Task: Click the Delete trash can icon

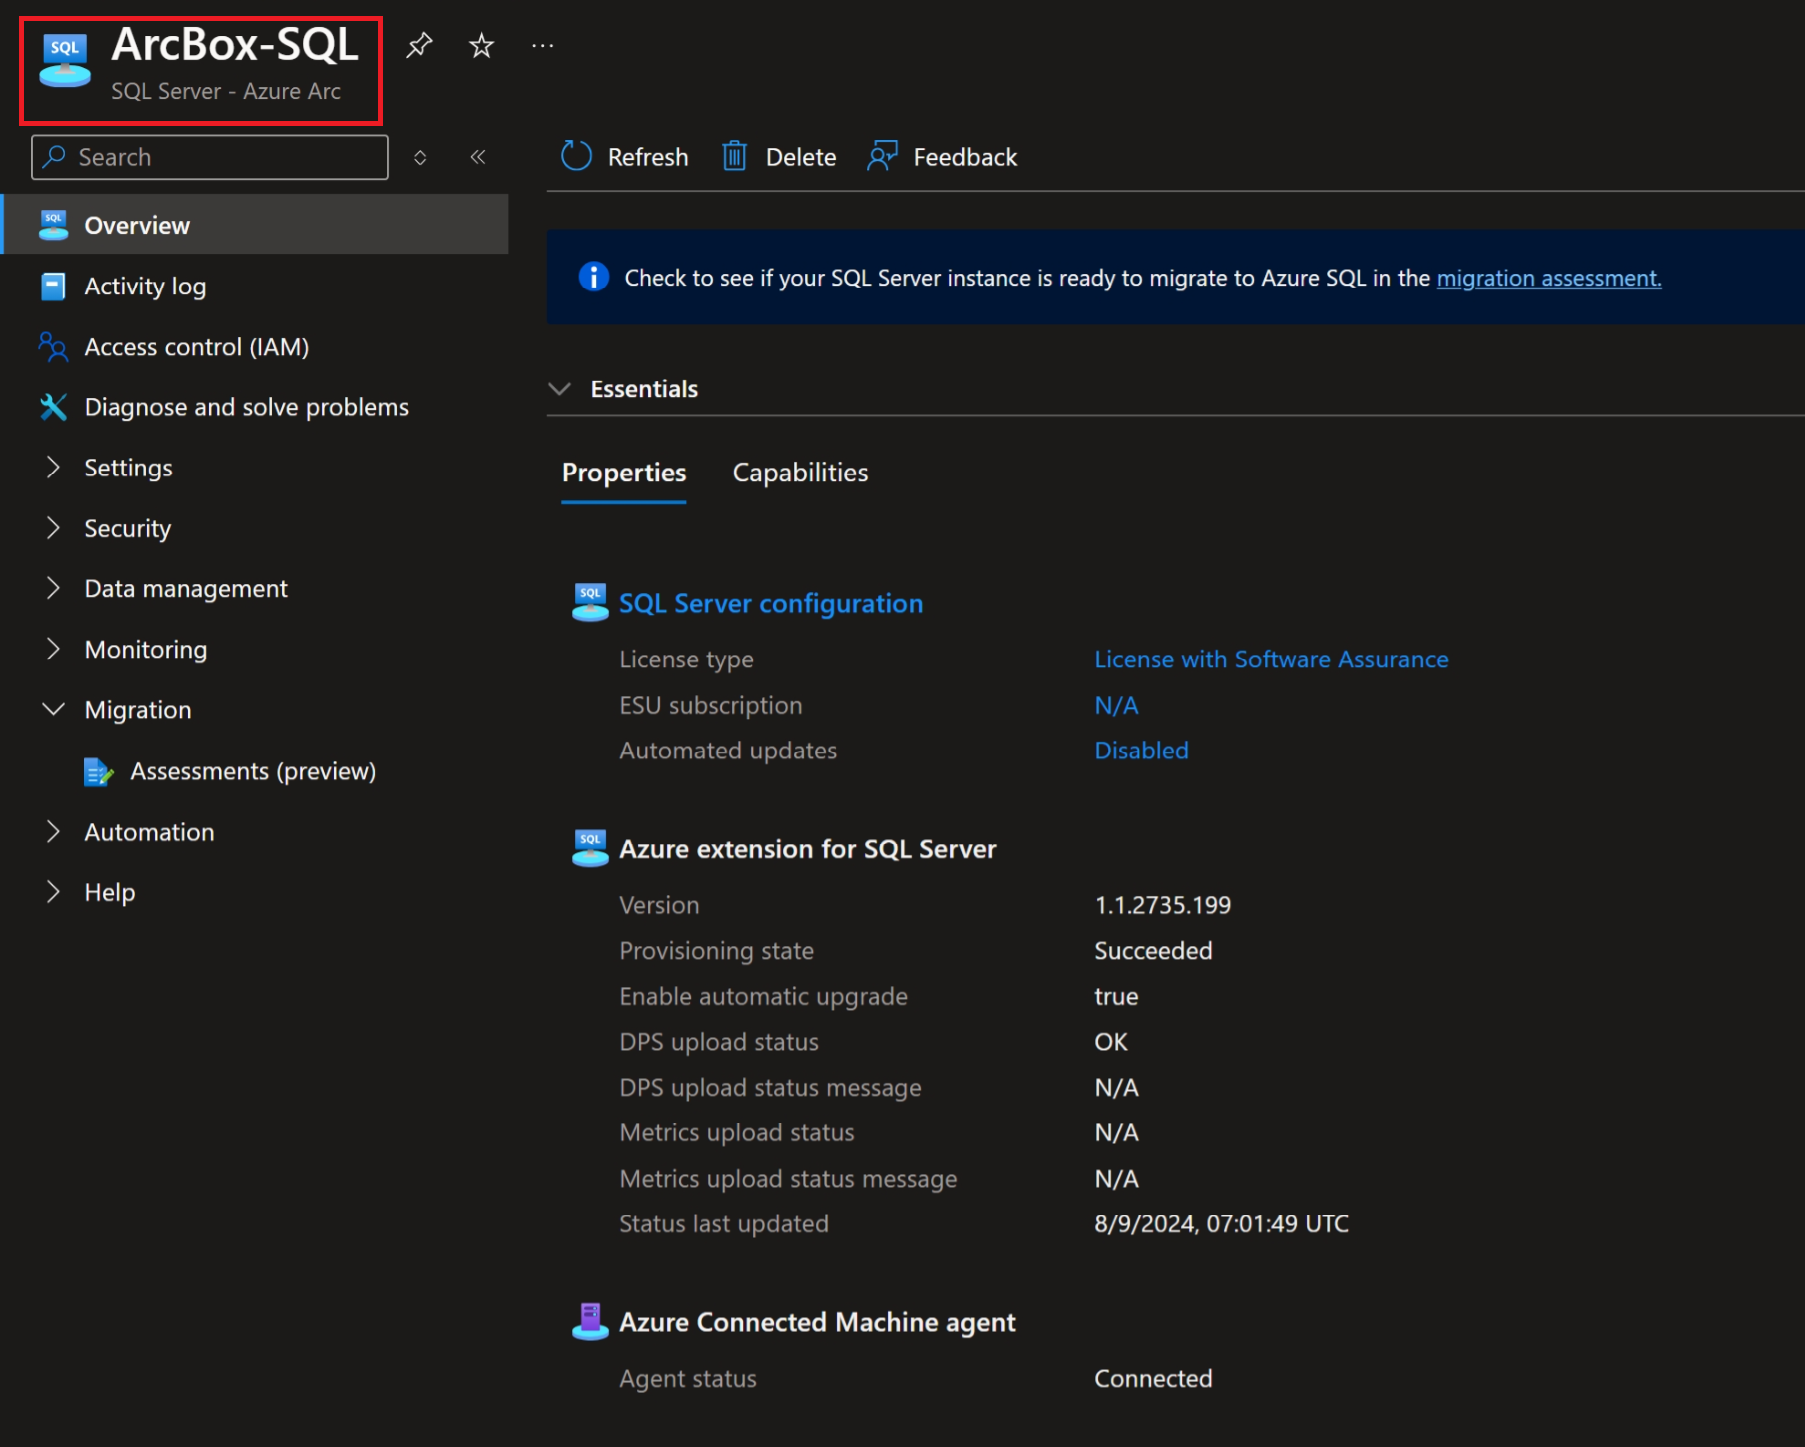Action: coord(735,156)
